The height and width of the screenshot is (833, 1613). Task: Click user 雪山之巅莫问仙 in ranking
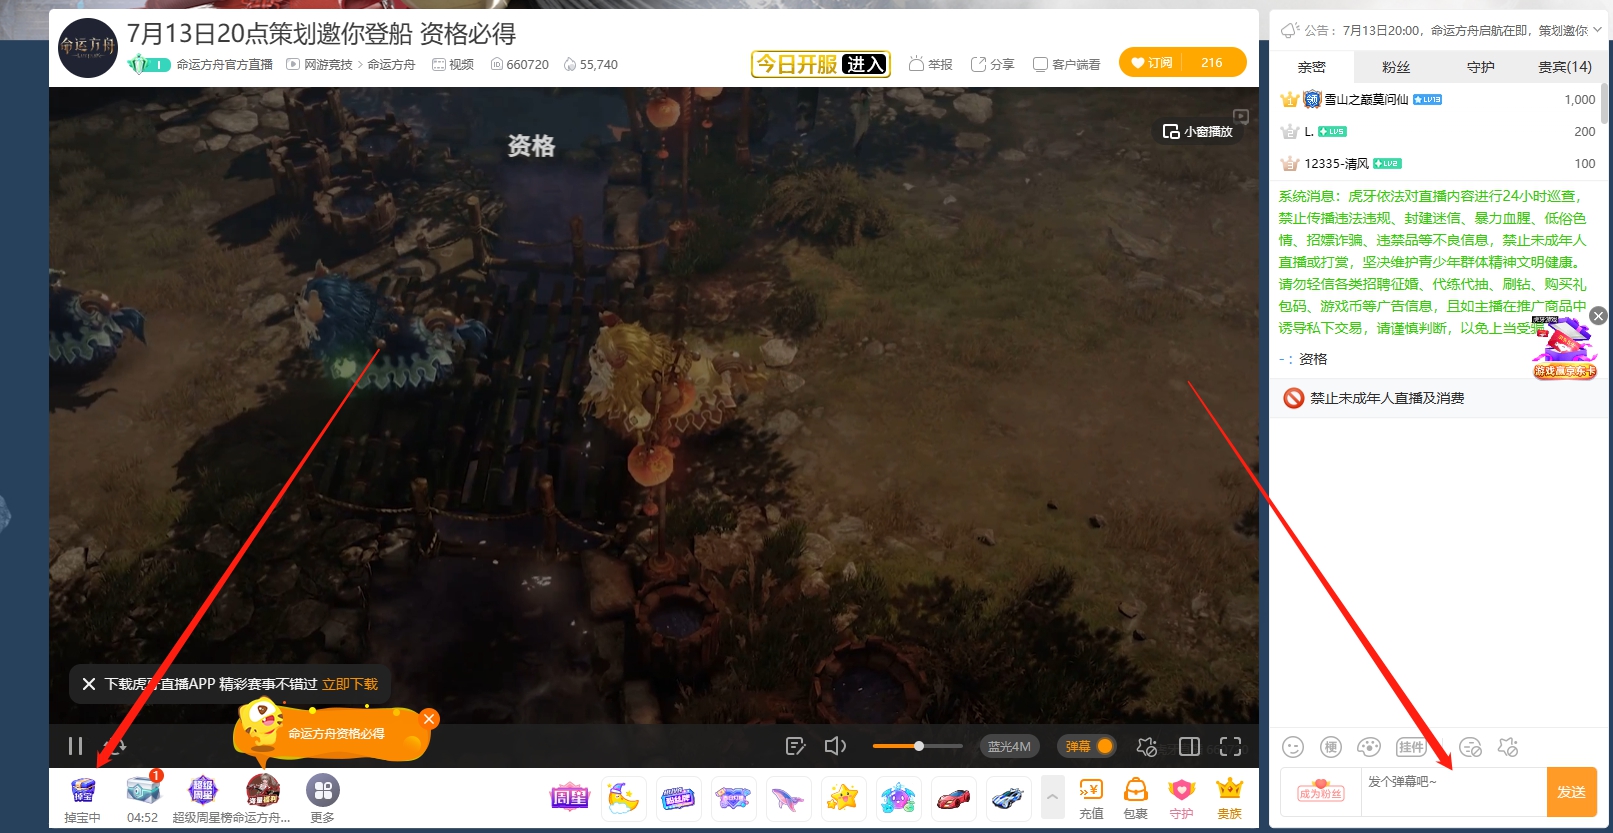coord(1366,99)
